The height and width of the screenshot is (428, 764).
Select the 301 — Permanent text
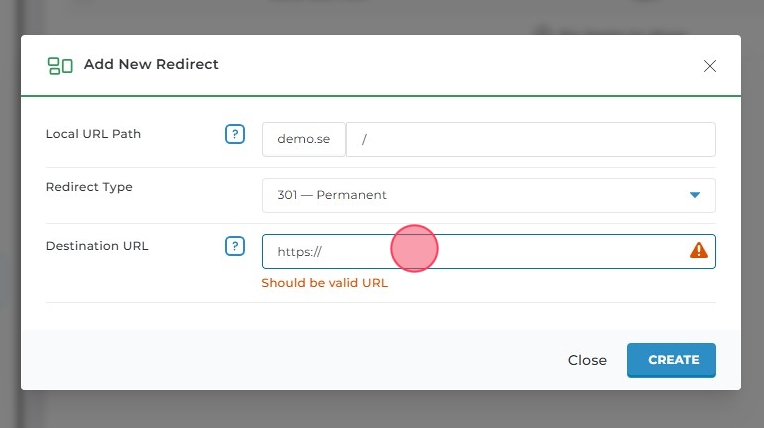tap(332, 195)
